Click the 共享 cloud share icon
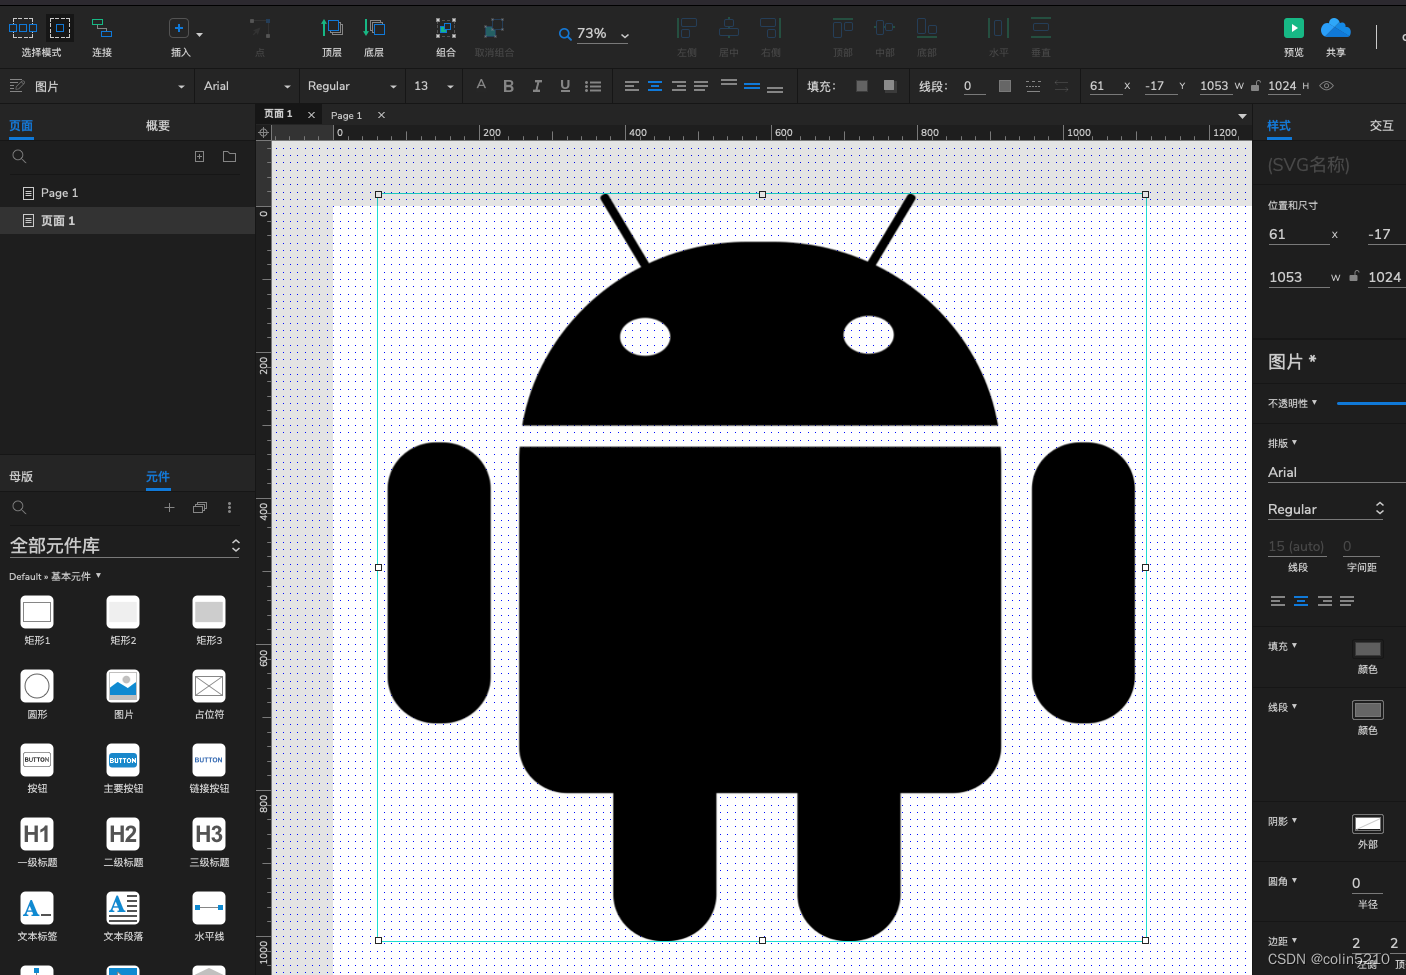The image size is (1406, 975). 1335,28
